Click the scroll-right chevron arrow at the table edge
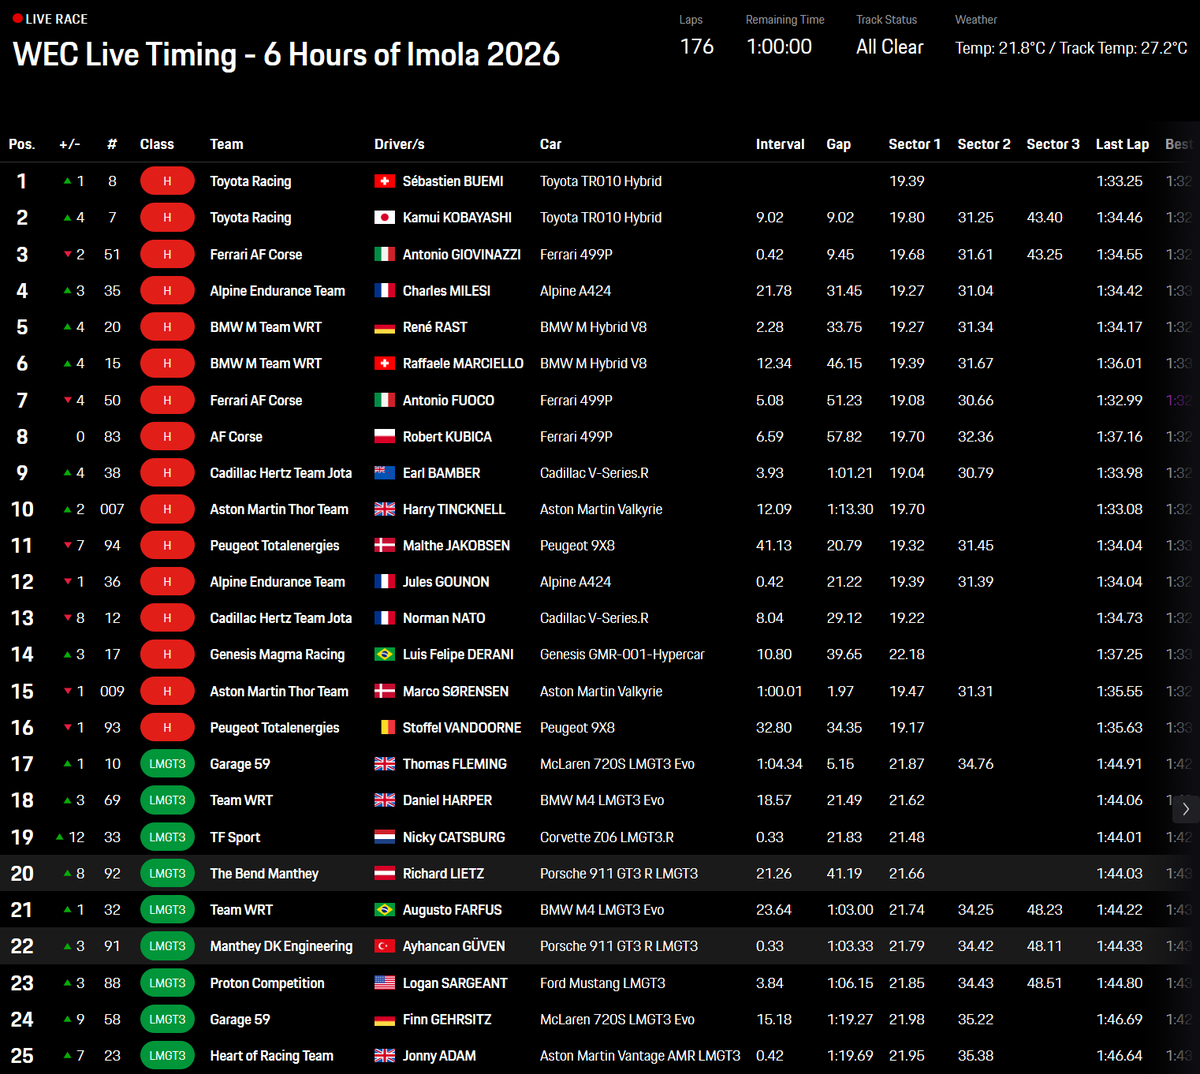Screen dimensions: 1200x1074 pyautogui.click(x=1186, y=808)
